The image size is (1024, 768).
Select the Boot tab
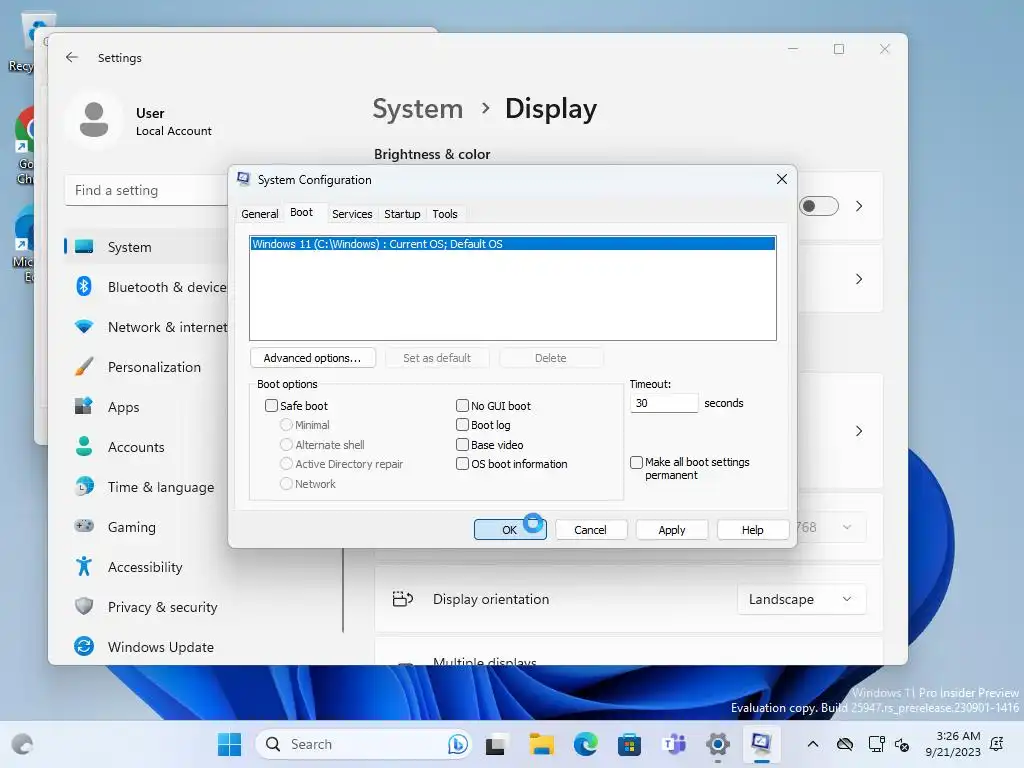[x=301, y=212]
